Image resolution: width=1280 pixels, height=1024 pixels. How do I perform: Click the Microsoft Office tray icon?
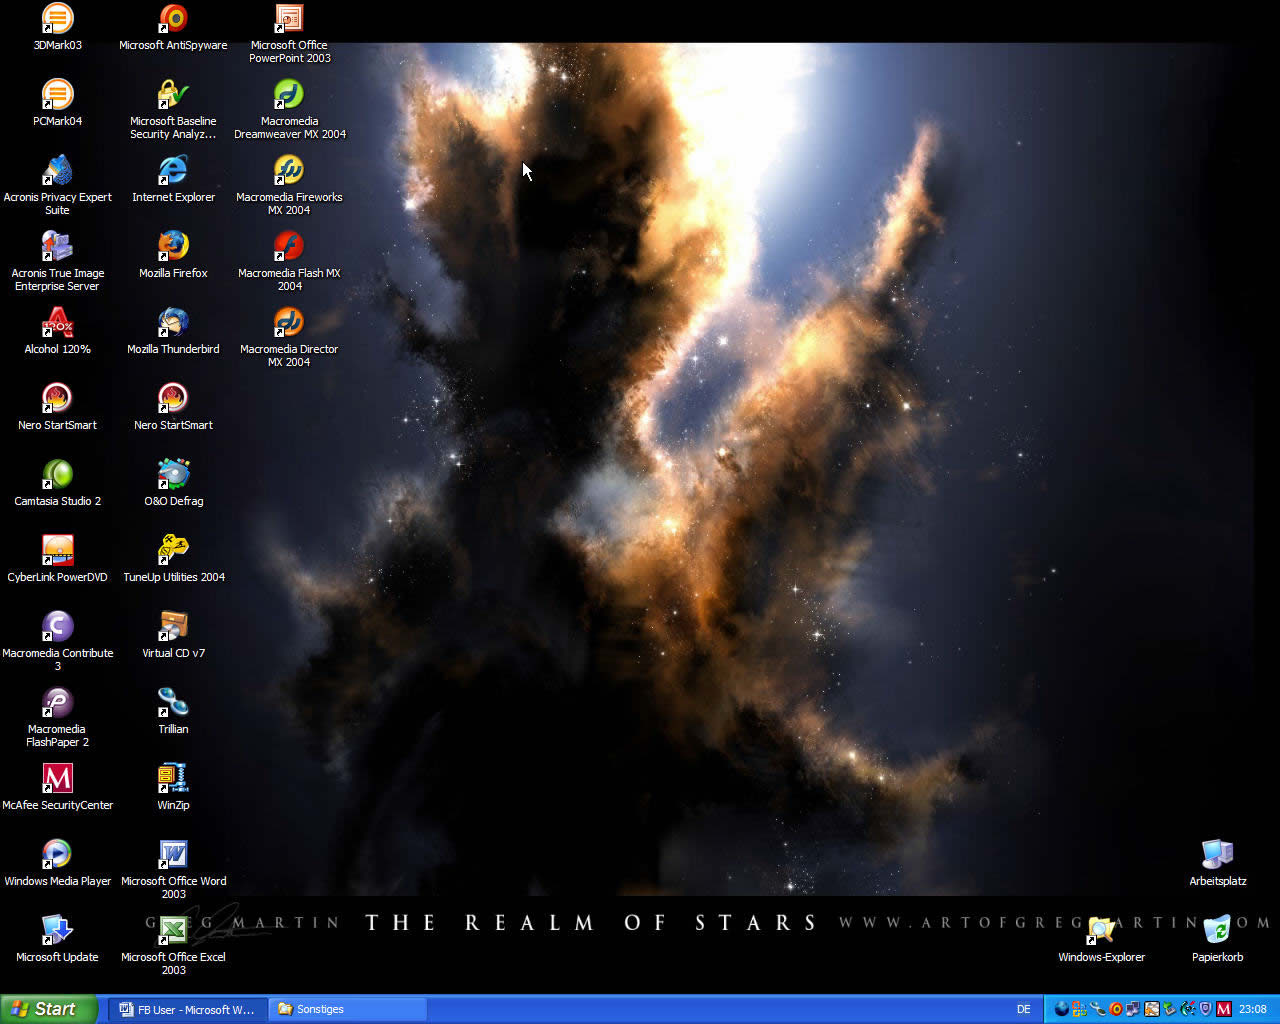(1079, 1009)
